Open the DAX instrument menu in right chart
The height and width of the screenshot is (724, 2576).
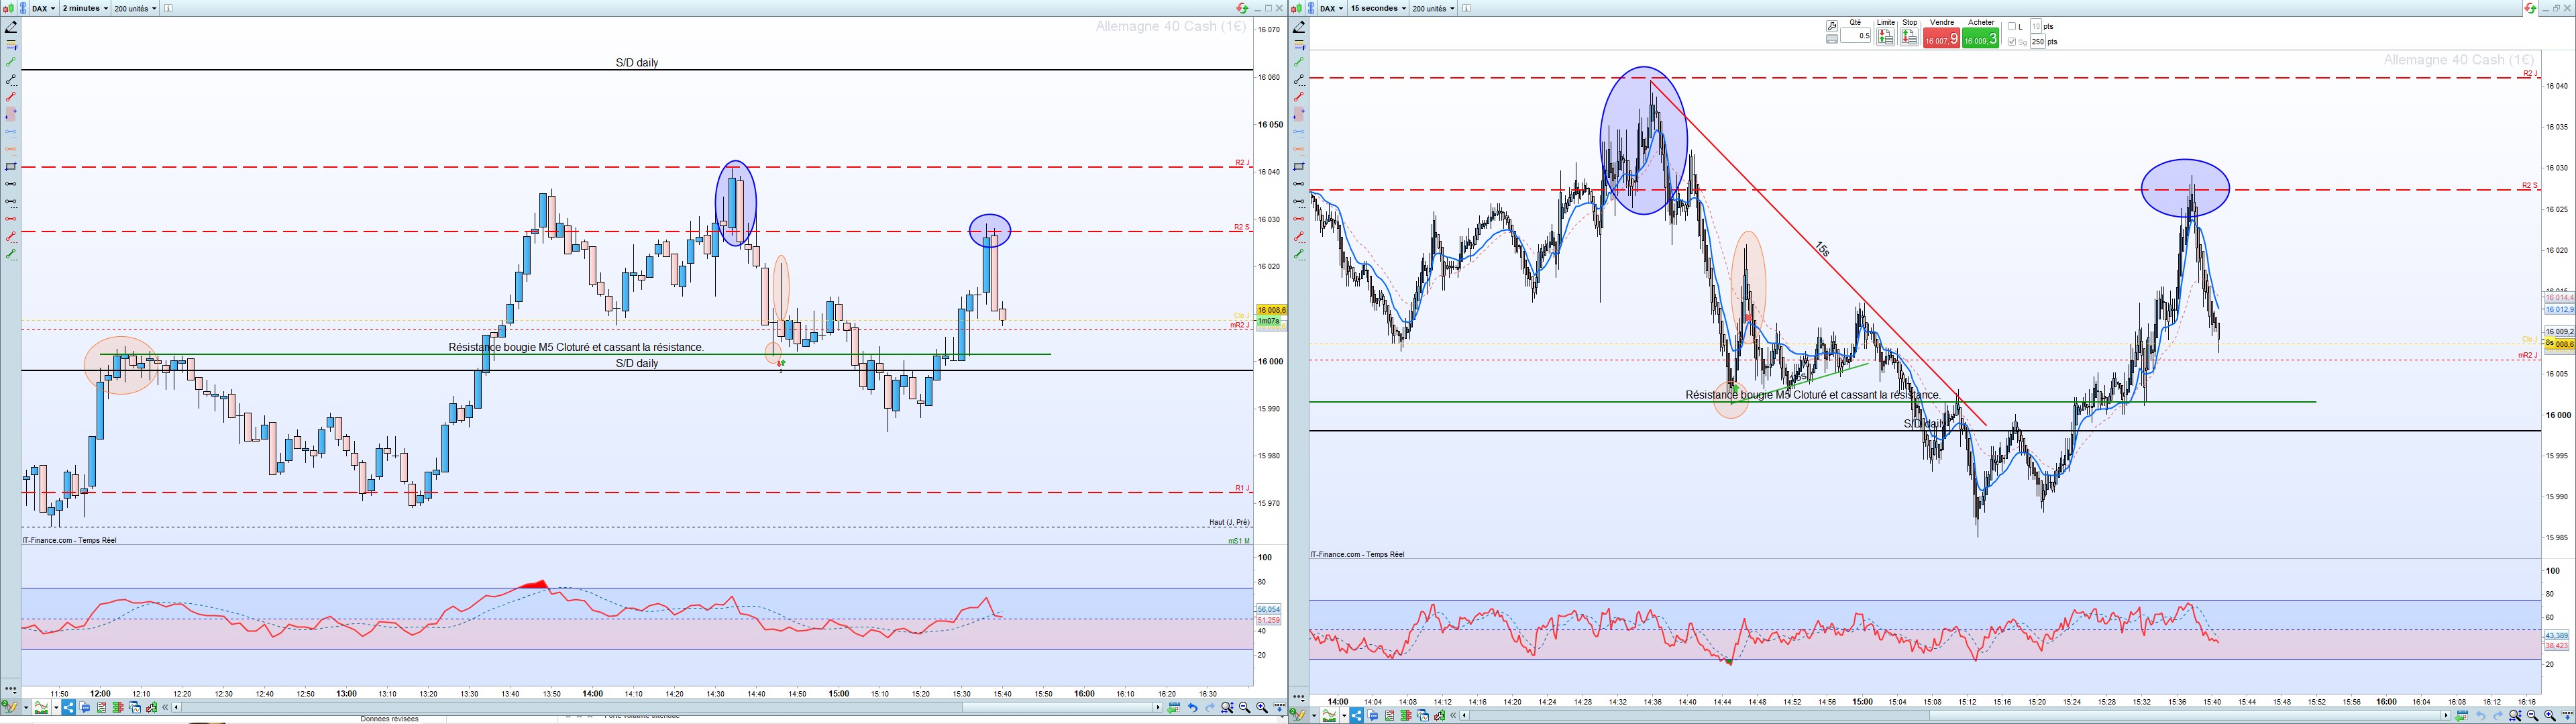click(x=1330, y=8)
